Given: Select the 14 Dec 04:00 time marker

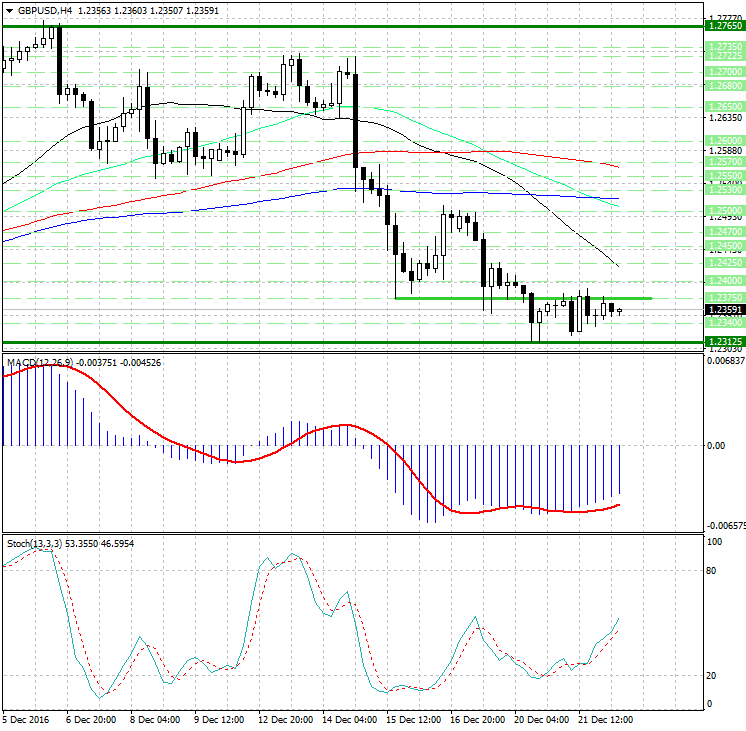Looking at the screenshot, I should 348,718.
